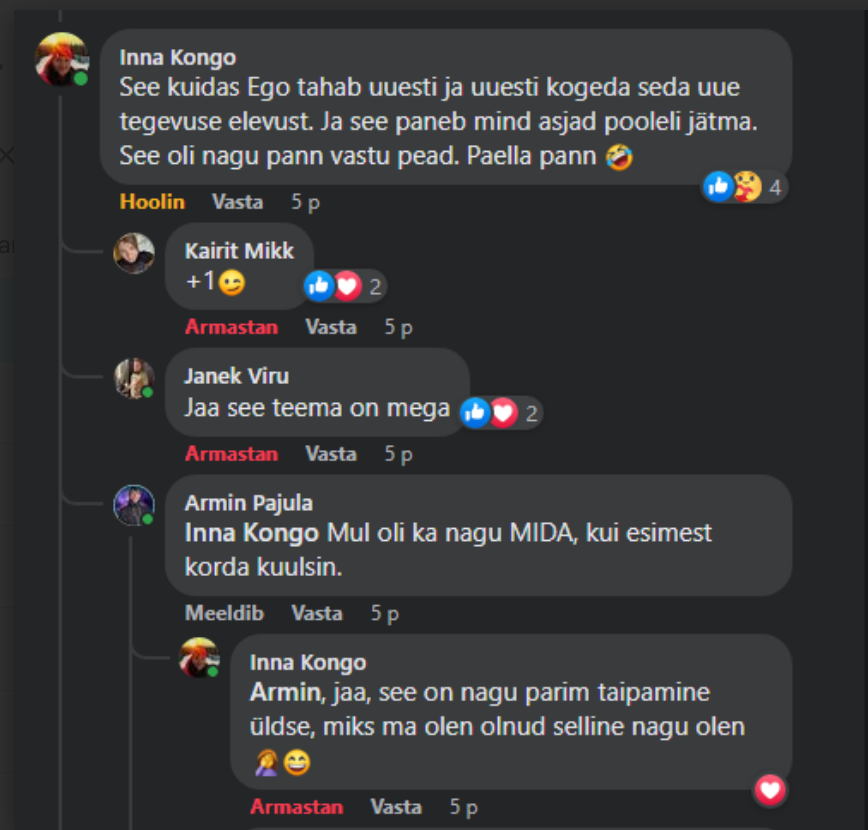The height and width of the screenshot is (830, 868).
Task: Click Kairit Mikk's profile picture
Action: pyautogui.click(x=134, y=253)
